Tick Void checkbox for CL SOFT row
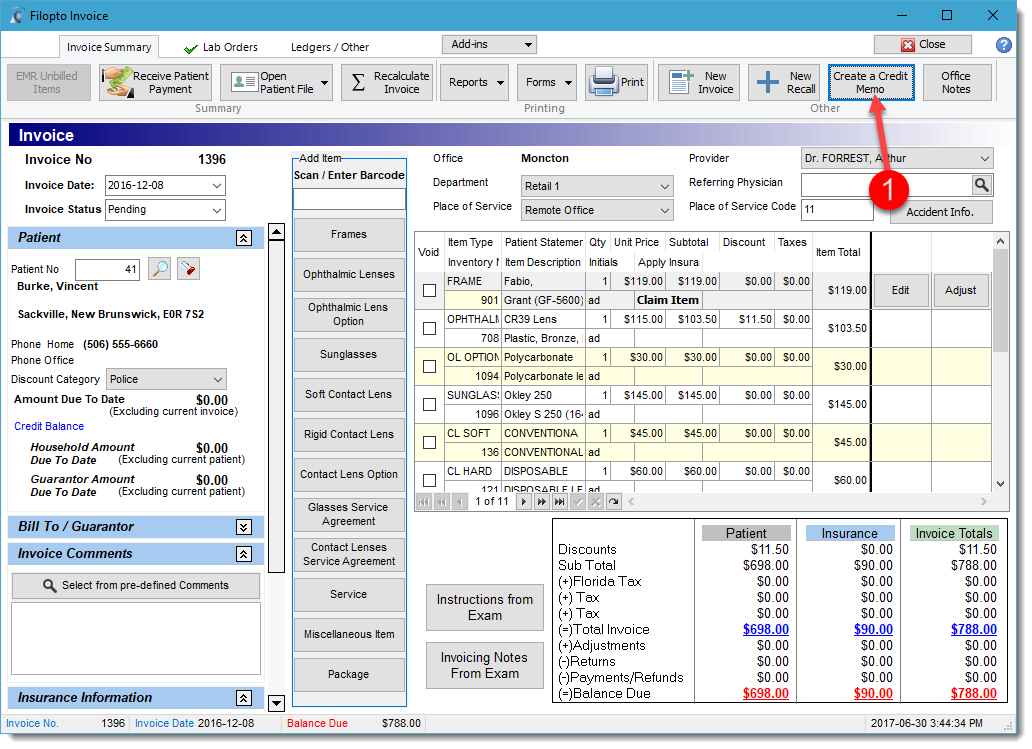 coord(429,442)
